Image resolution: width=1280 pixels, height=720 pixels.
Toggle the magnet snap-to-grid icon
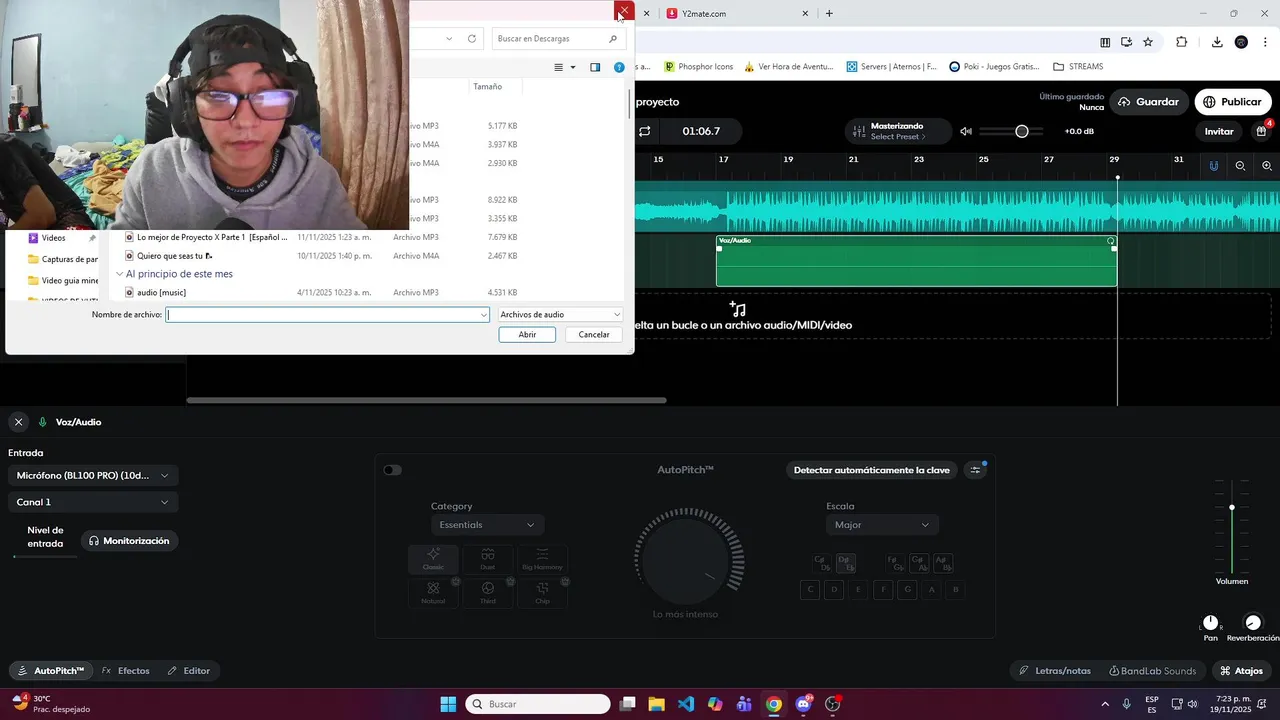1214,165
